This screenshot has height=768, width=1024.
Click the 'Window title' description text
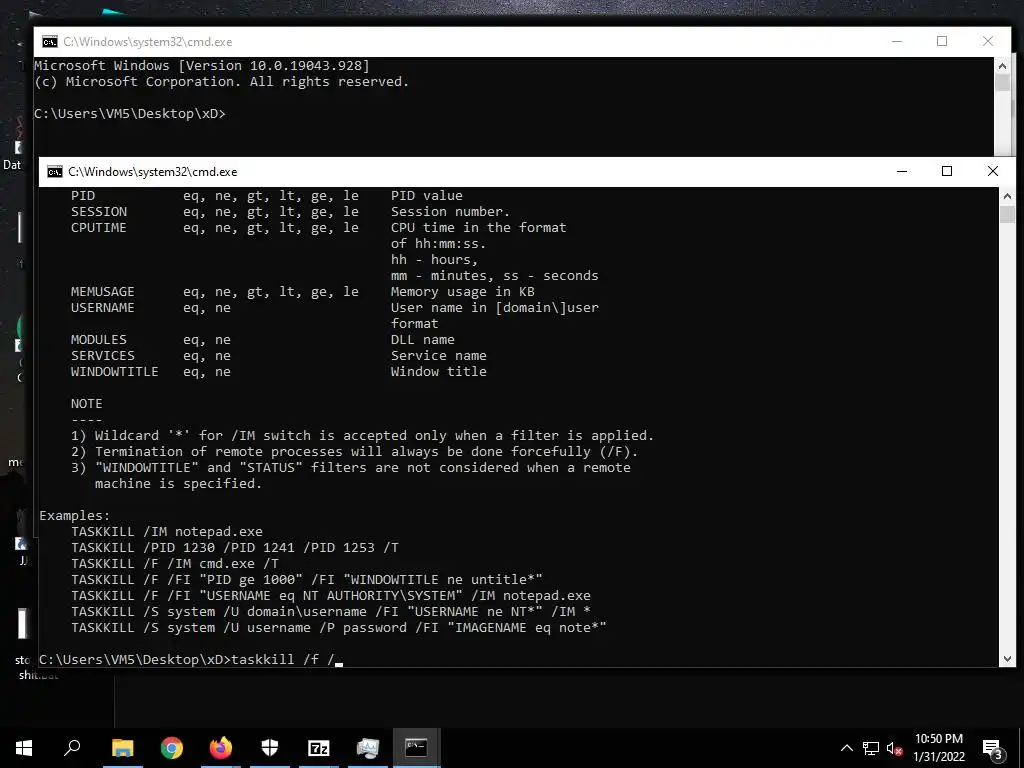click(x=438, y=372)
